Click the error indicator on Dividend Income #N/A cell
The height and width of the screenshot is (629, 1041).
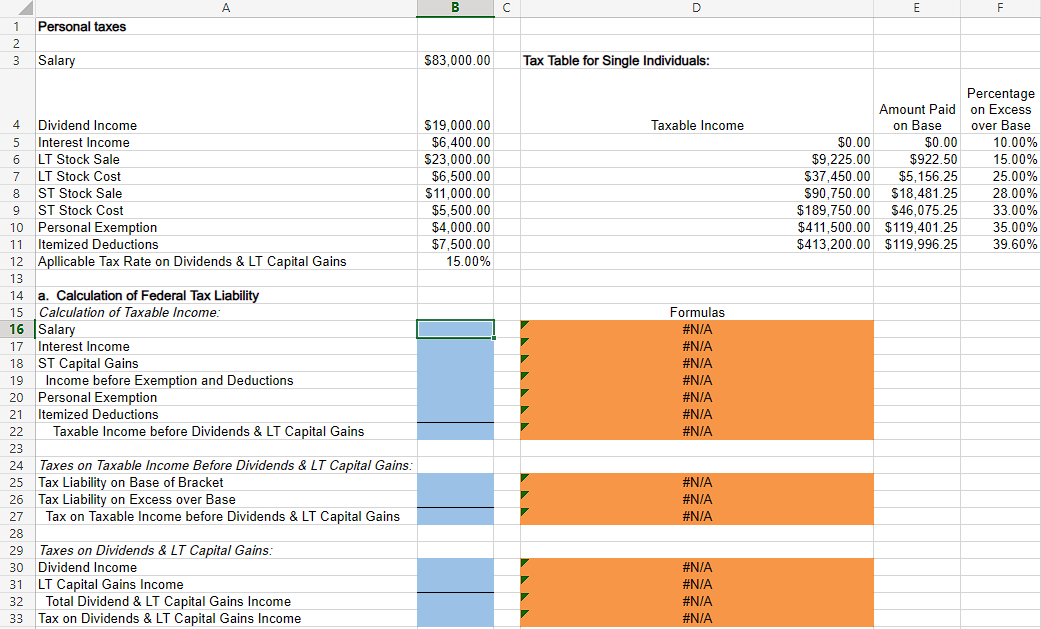tap(522, 564)
